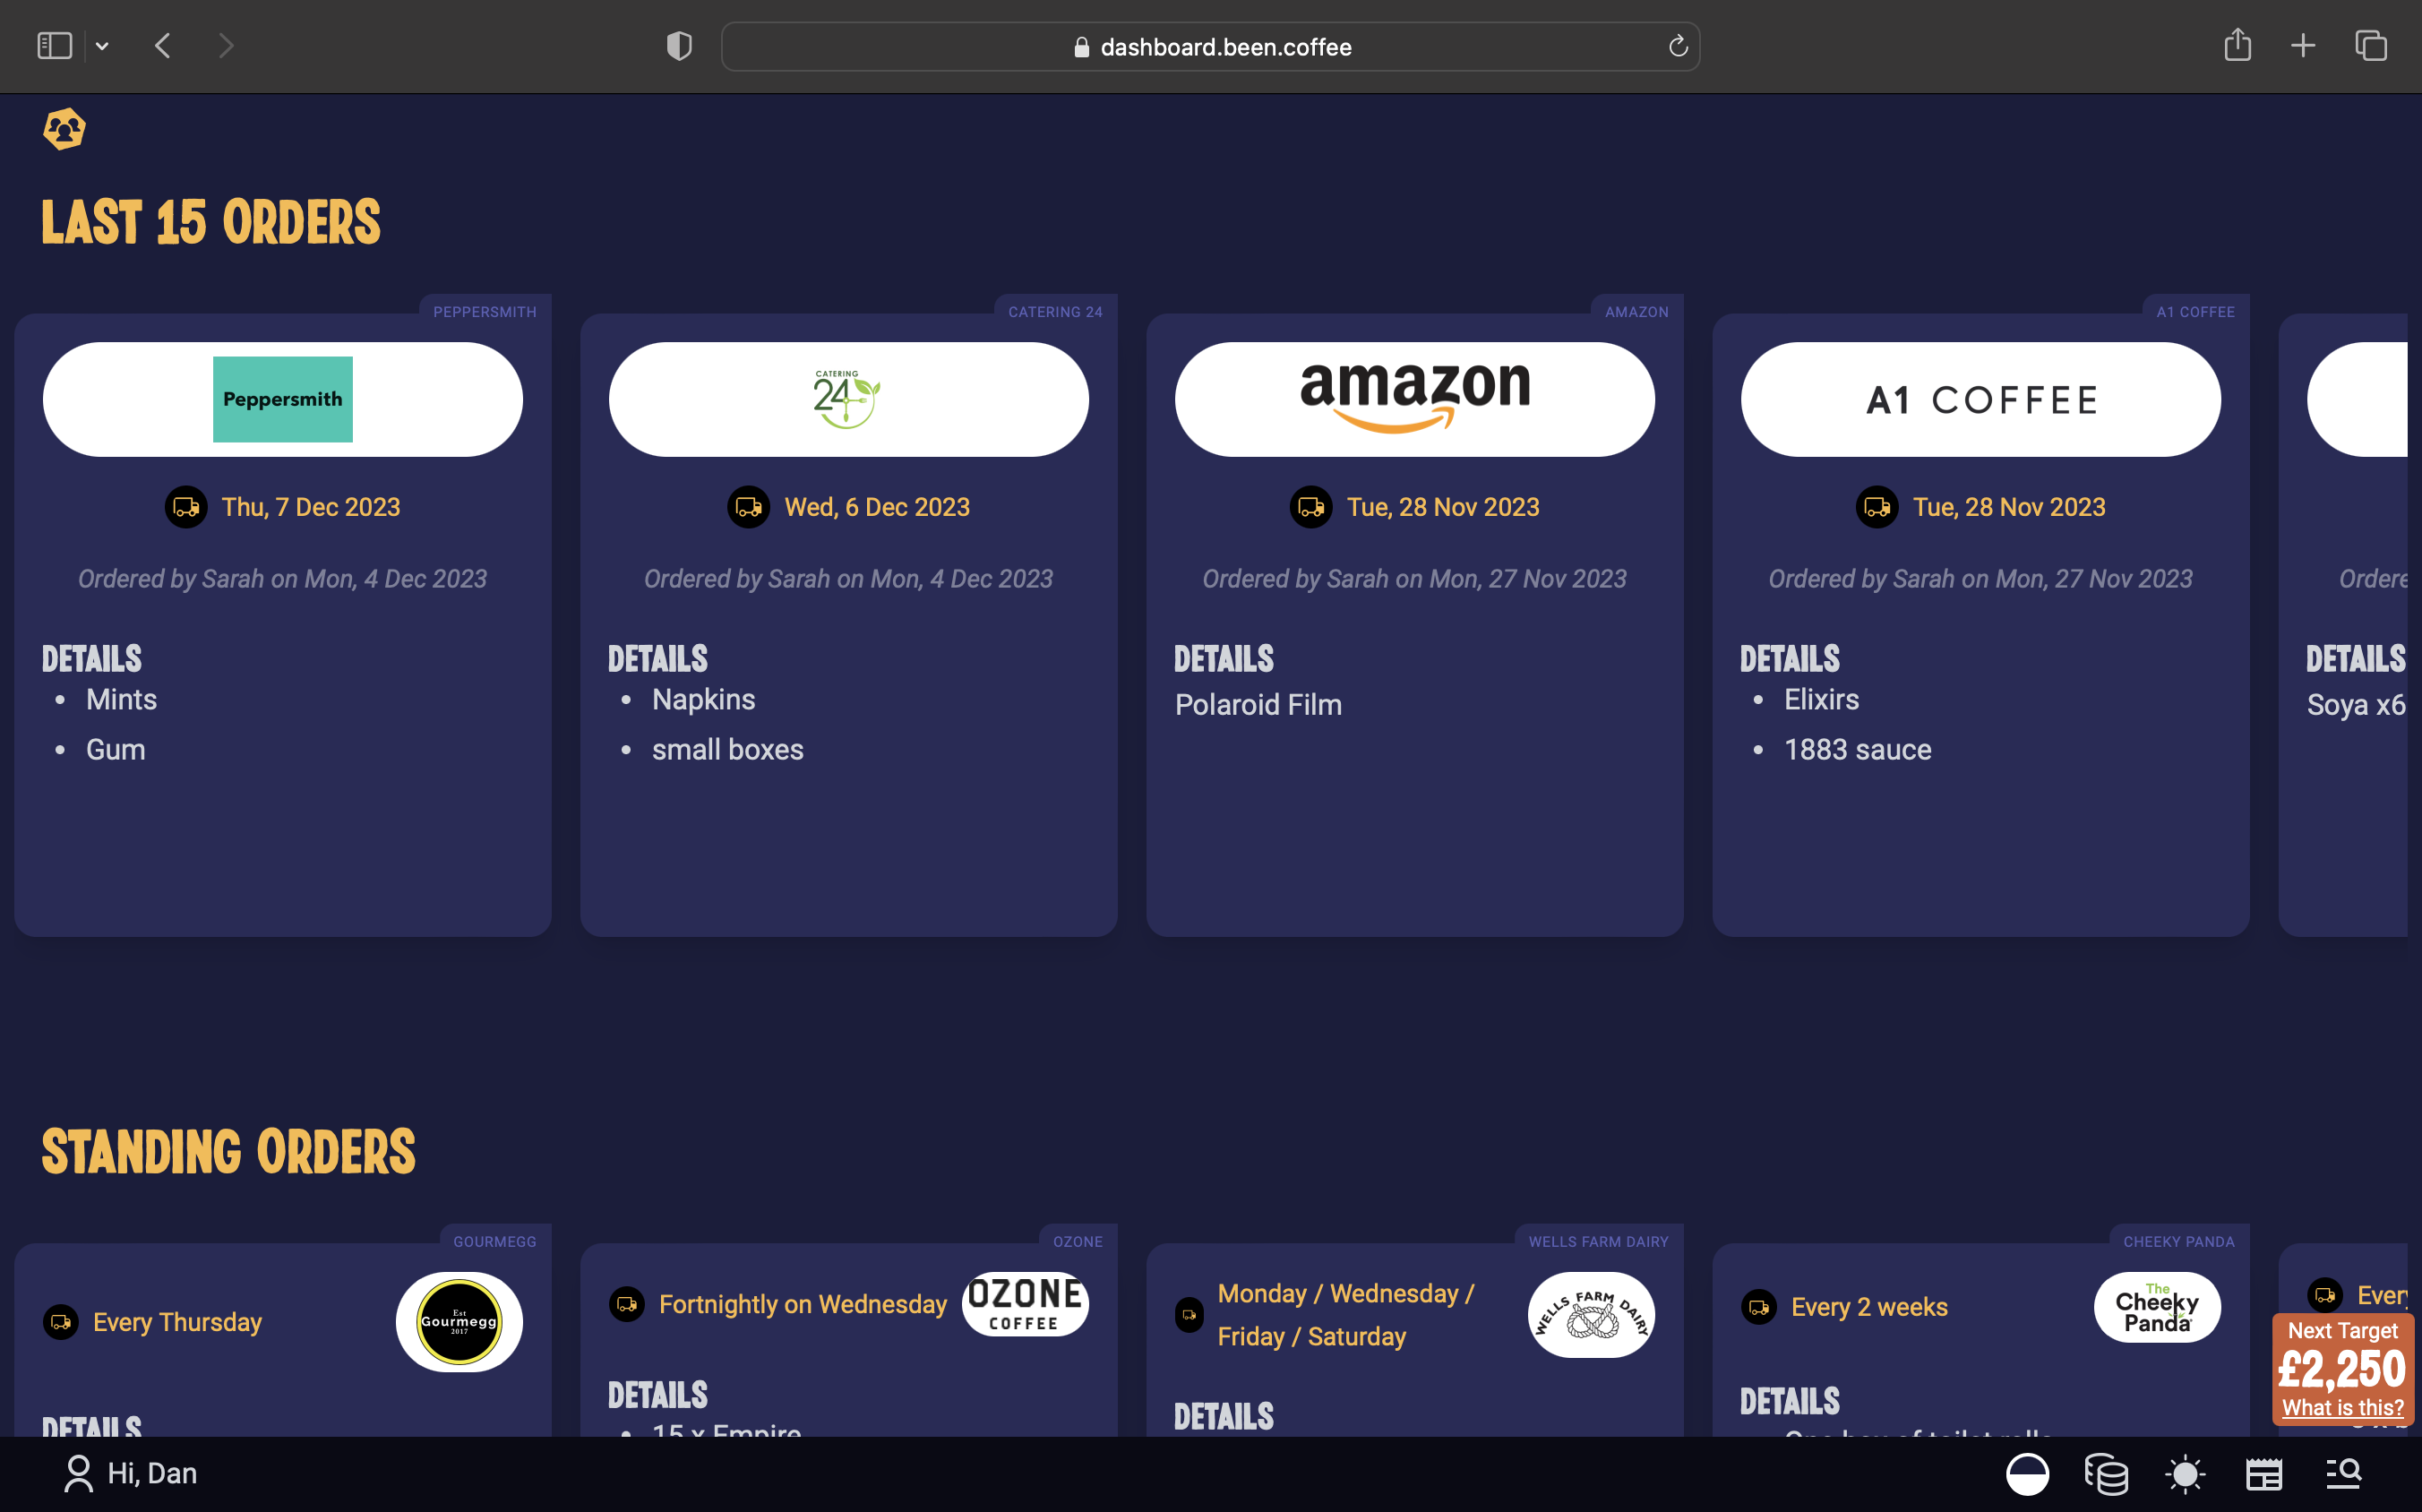Go forward with the browser forward arrow
Viewport: 2422px width, 1512px height.
click(x=226, y=46)
